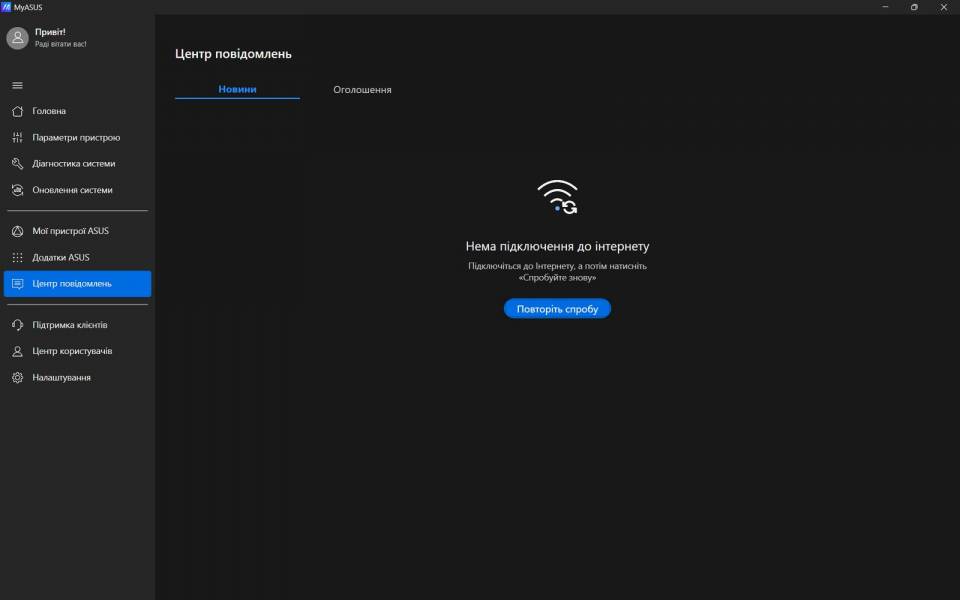
Task: Click the Центр повідомлень message icon
Action: pyautogui.click(x=17, y=283)
